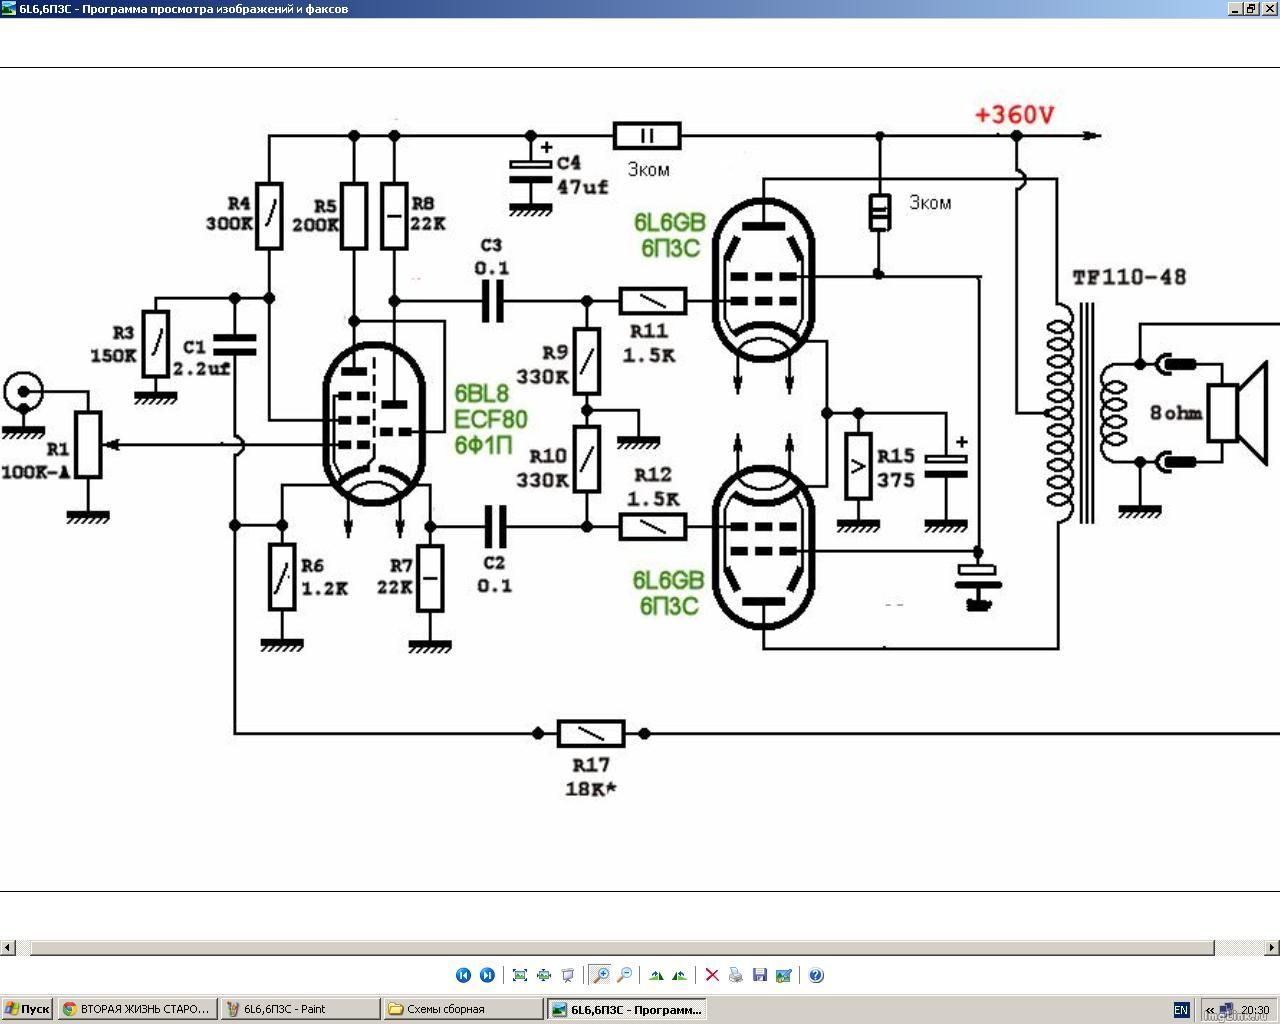Click the R1 label
1280x1024 pixels.
[57, 450]
